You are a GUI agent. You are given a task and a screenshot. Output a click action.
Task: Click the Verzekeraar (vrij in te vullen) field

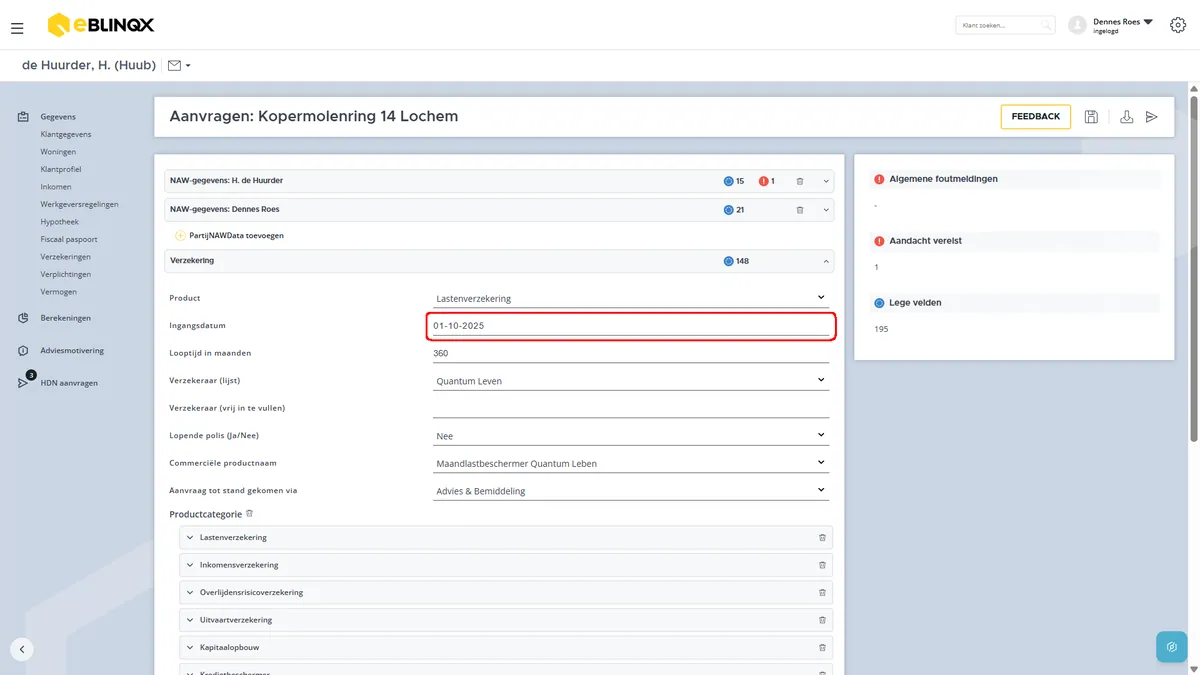pos(631,408)
